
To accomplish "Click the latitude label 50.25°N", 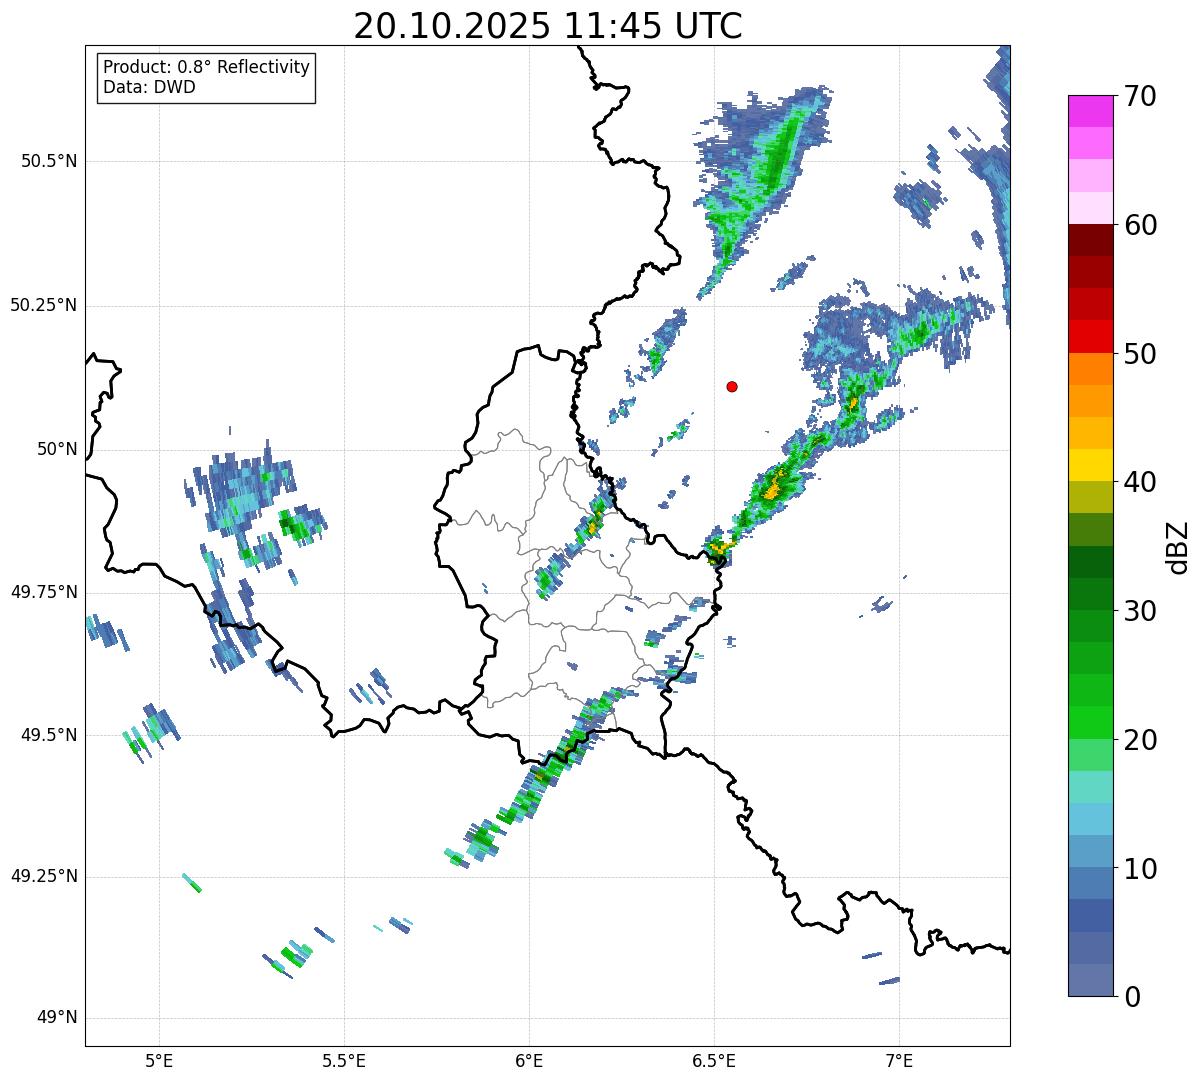I will [43, 305].
